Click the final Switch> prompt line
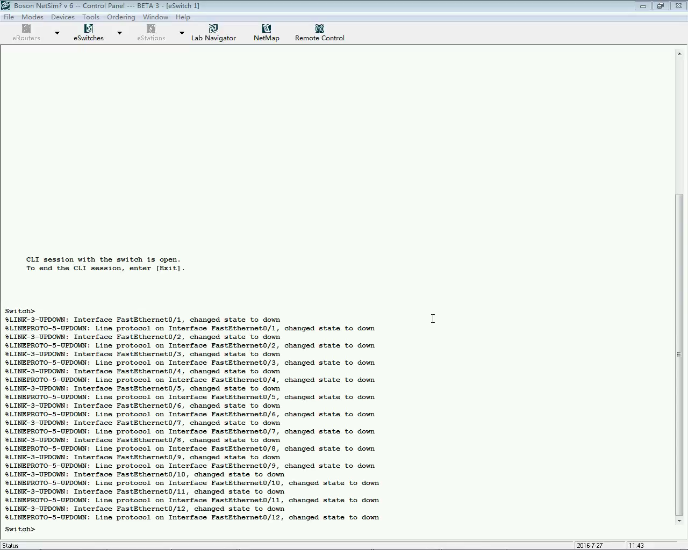 [x=20, y=529]
